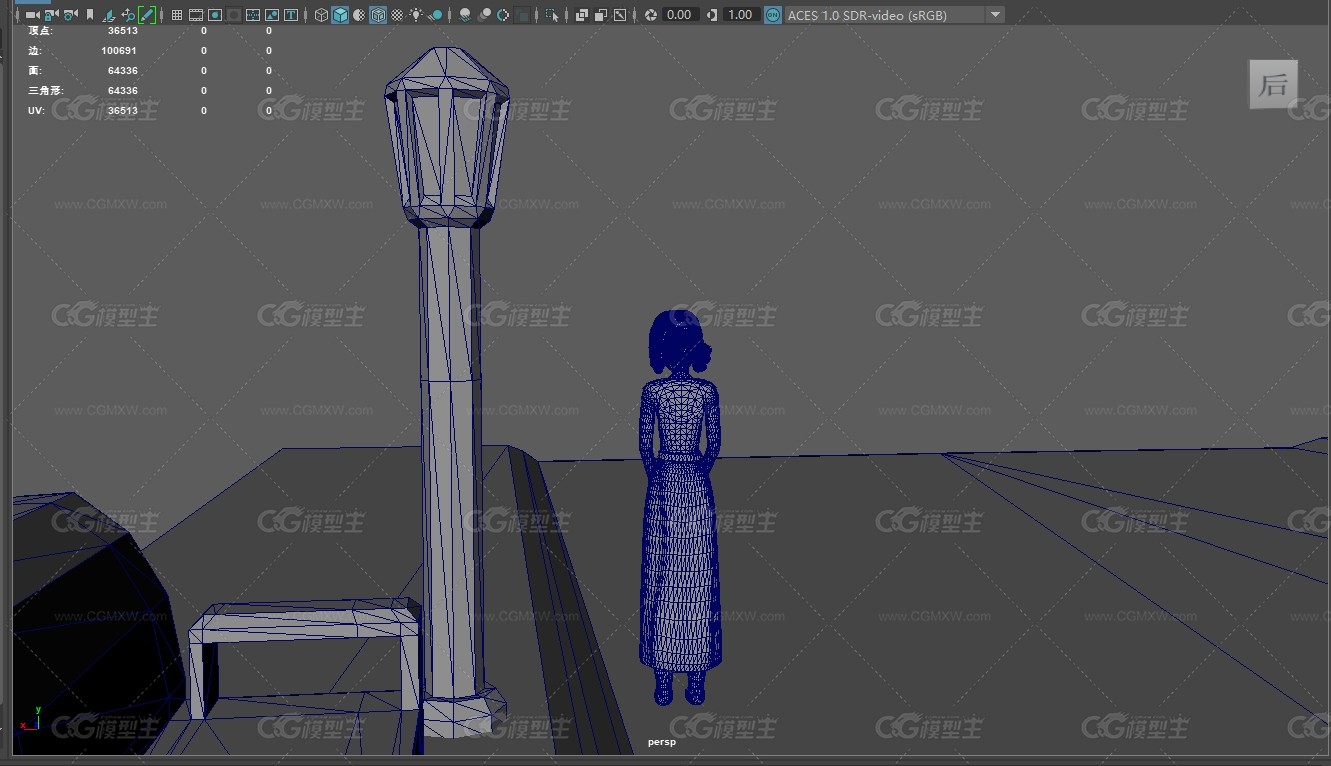1331x766 pixels.
Task: Toggle the viewport Grid display
Action: (x=177, y=15)
